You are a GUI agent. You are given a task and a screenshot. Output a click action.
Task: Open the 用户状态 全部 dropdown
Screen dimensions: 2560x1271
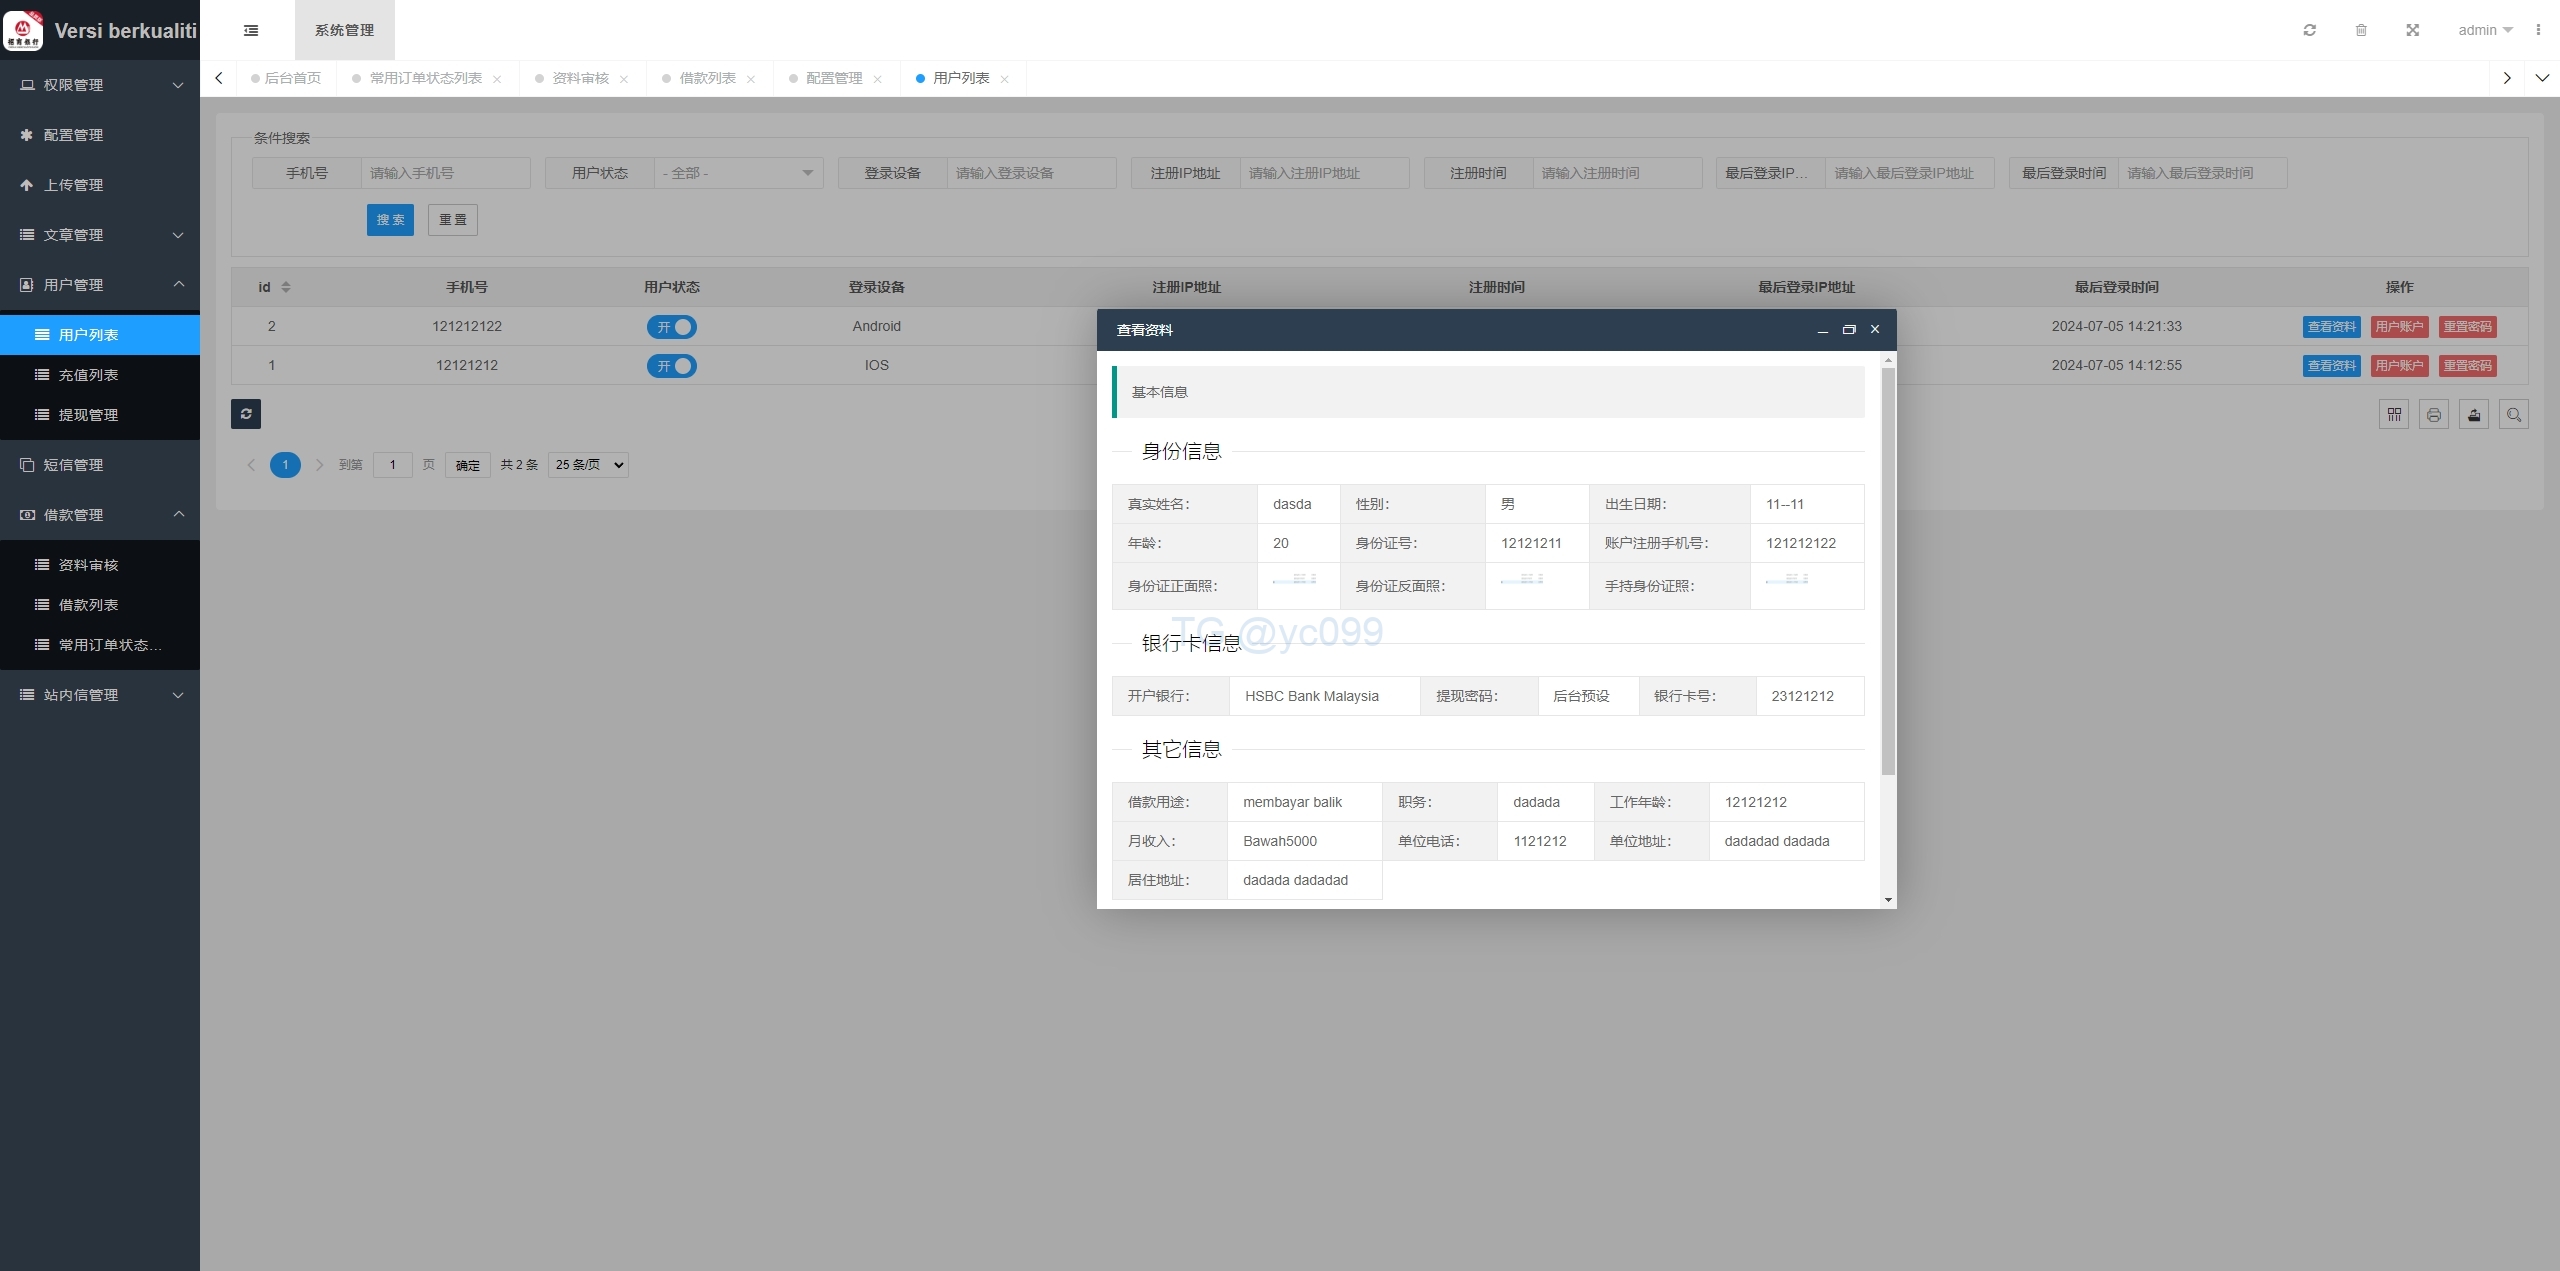pos(738,173)
